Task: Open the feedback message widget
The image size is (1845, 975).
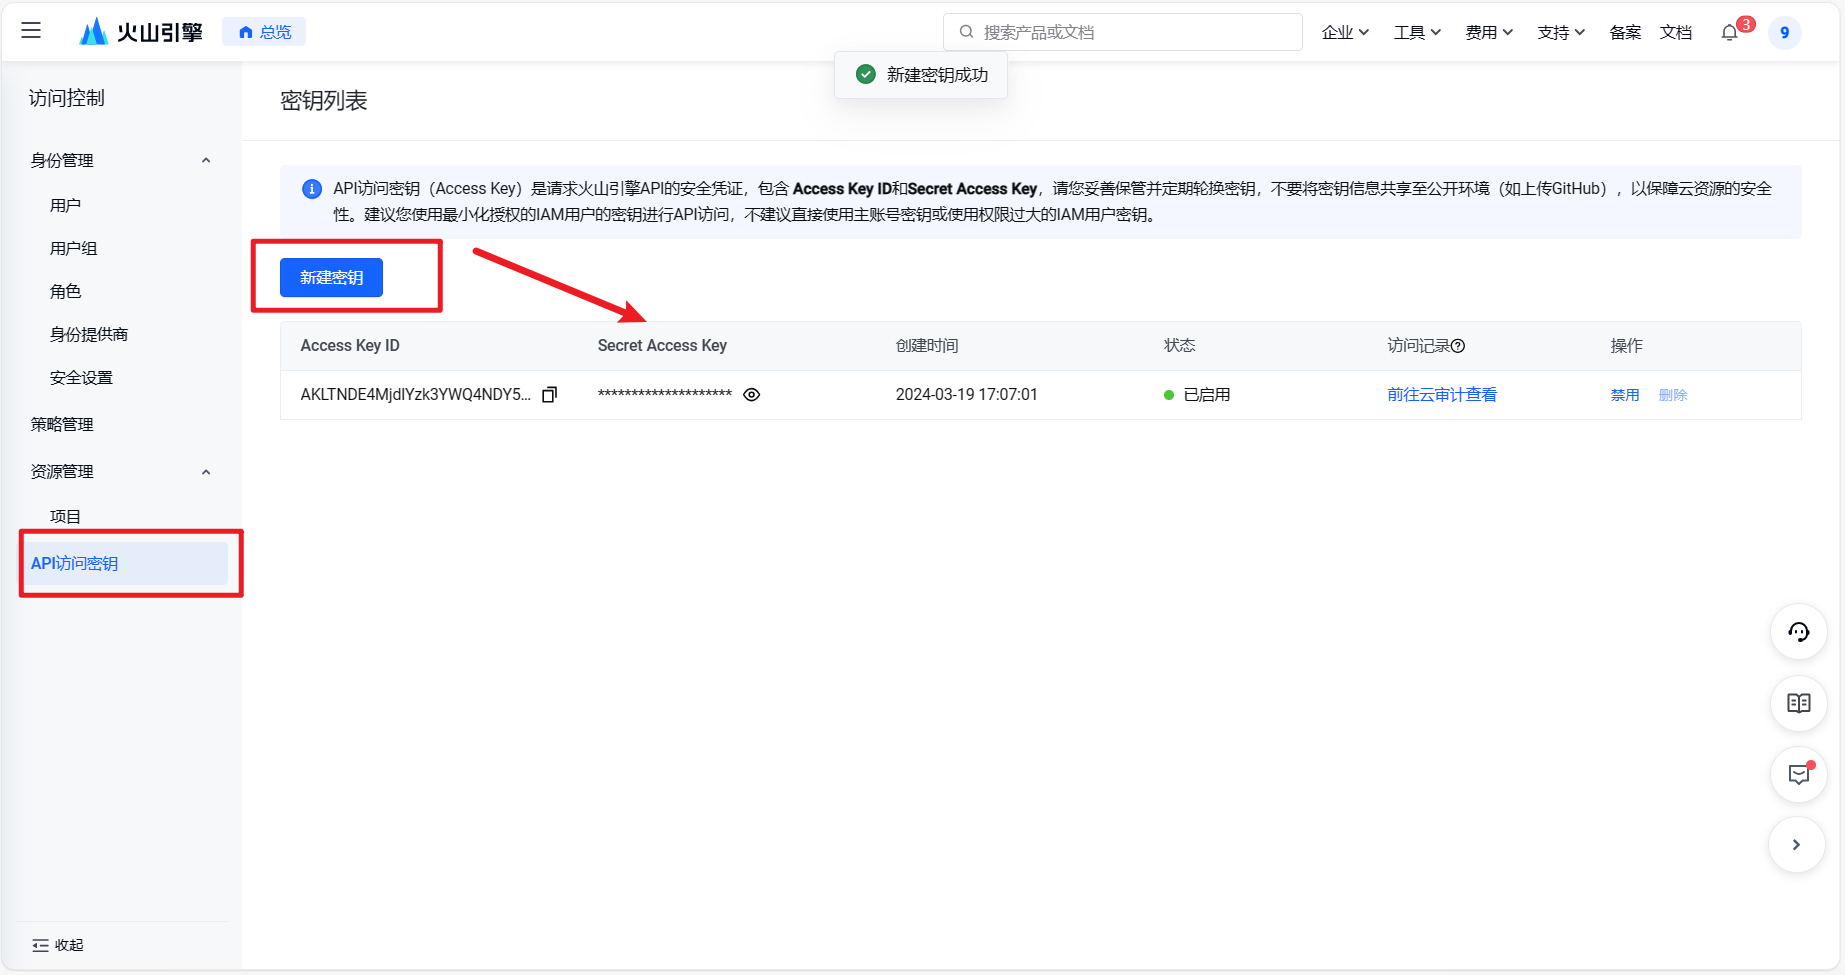Action: (x=1798, y=774)
